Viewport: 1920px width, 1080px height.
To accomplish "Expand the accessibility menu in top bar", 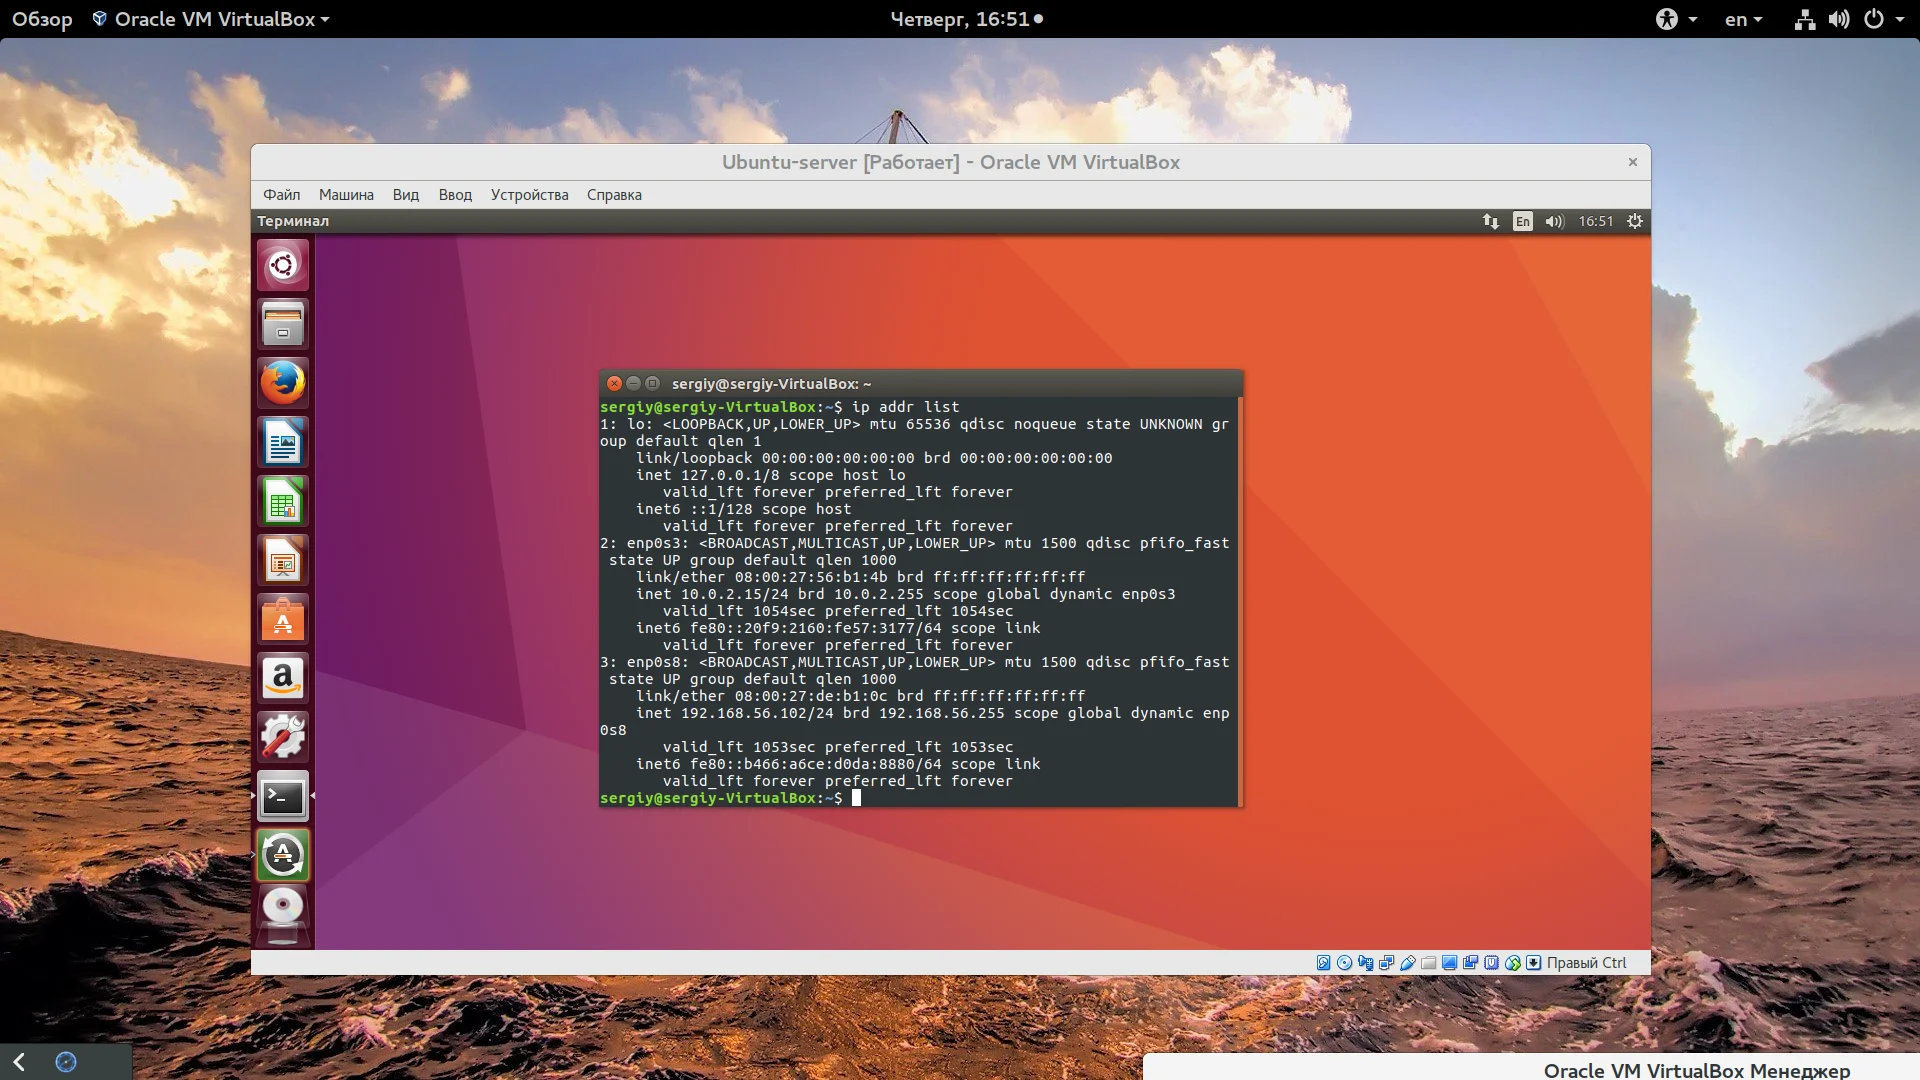I will point(1676,19).
